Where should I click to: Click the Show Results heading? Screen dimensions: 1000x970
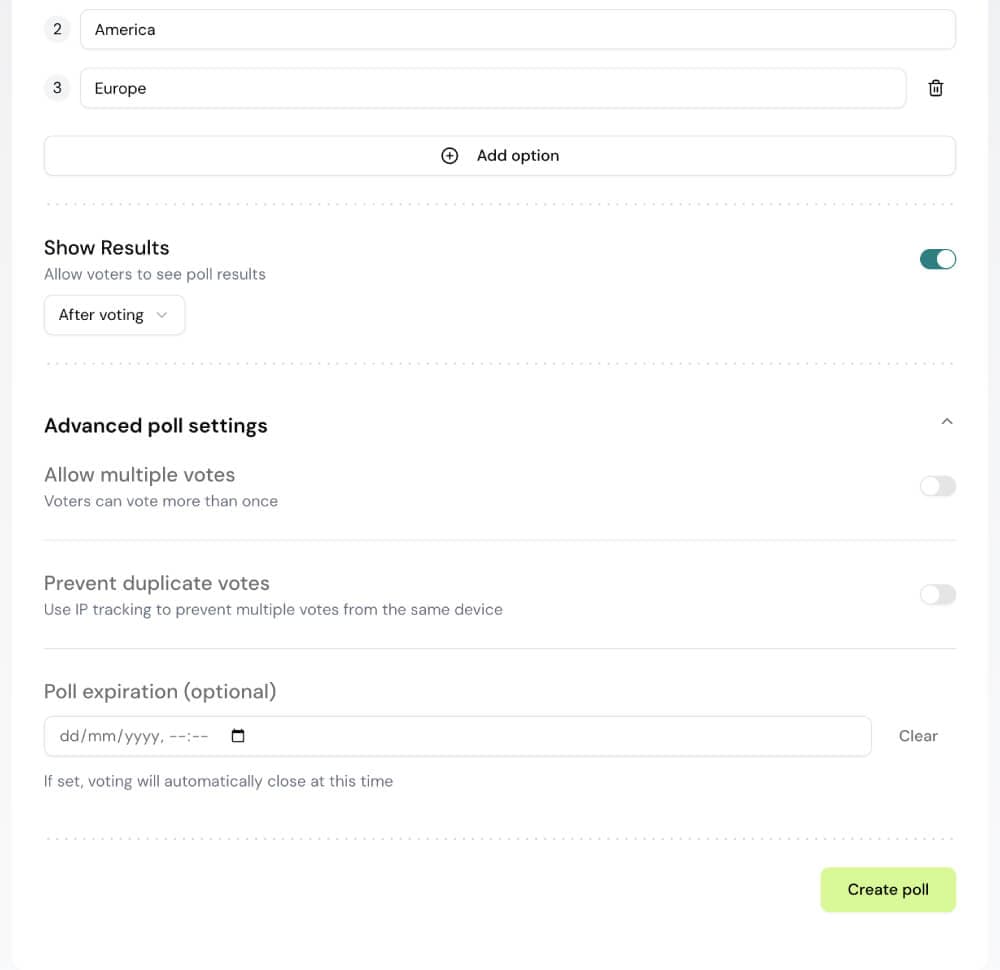[x=107, y=247]
